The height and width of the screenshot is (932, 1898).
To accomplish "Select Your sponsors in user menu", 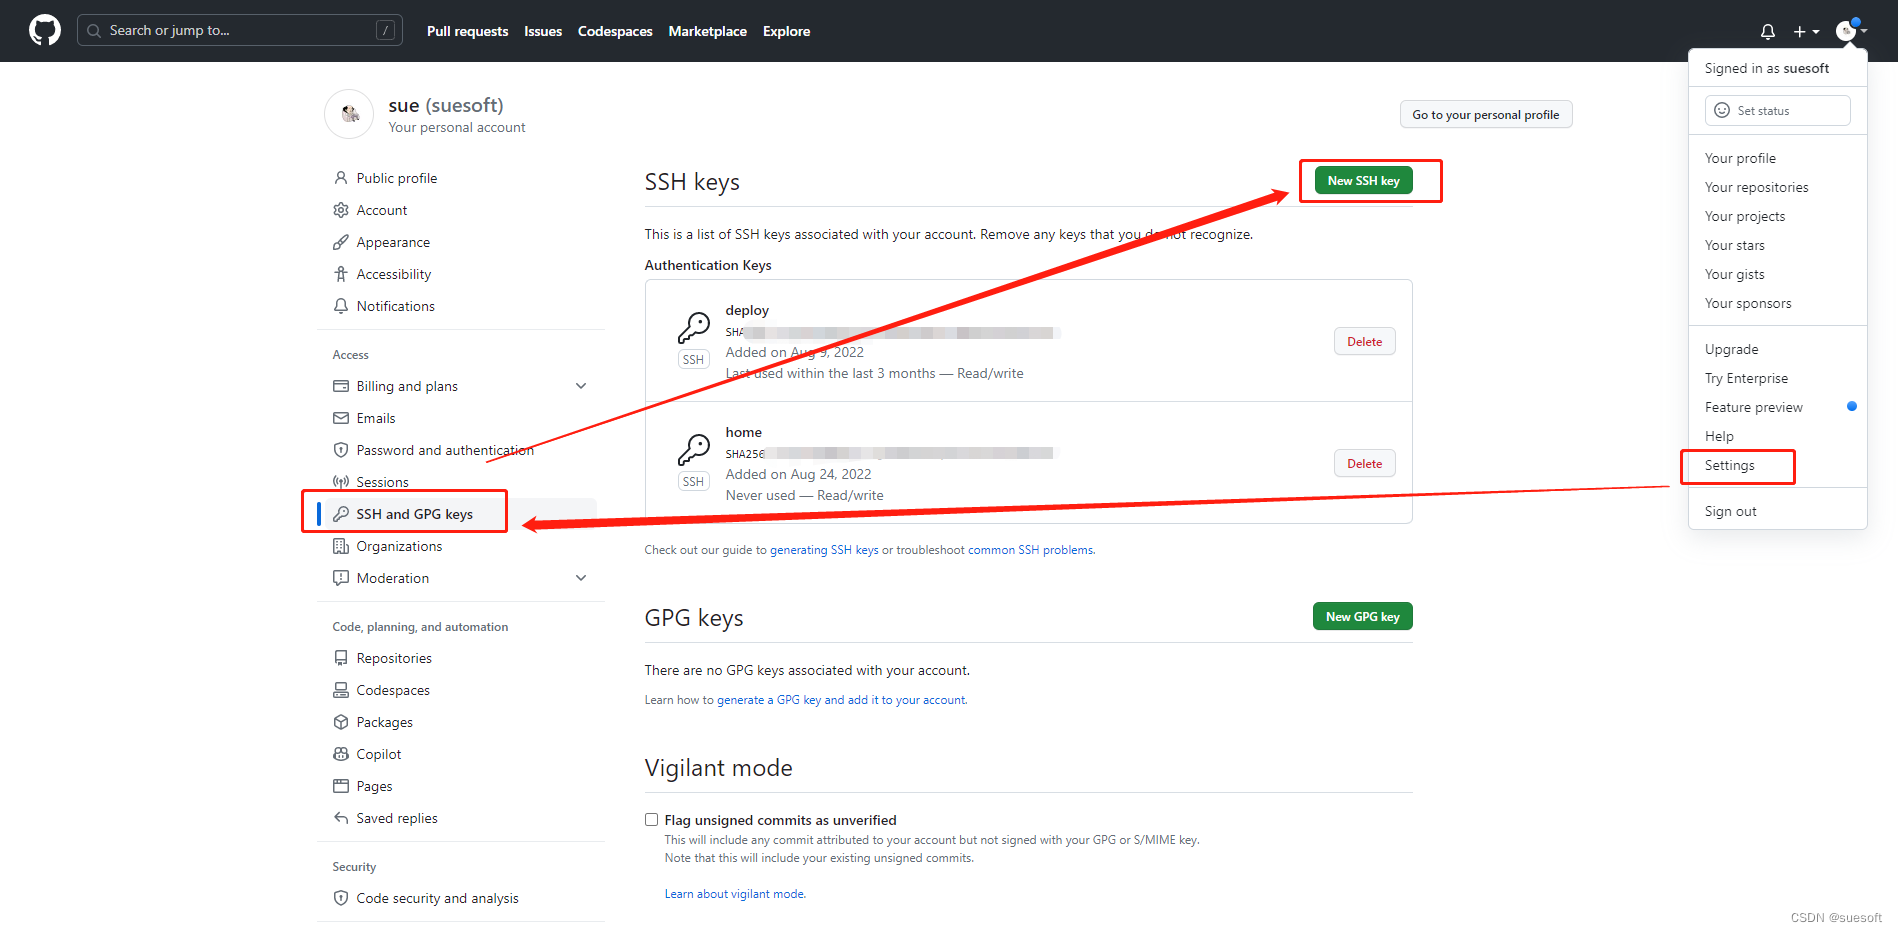I will 1748,303.
